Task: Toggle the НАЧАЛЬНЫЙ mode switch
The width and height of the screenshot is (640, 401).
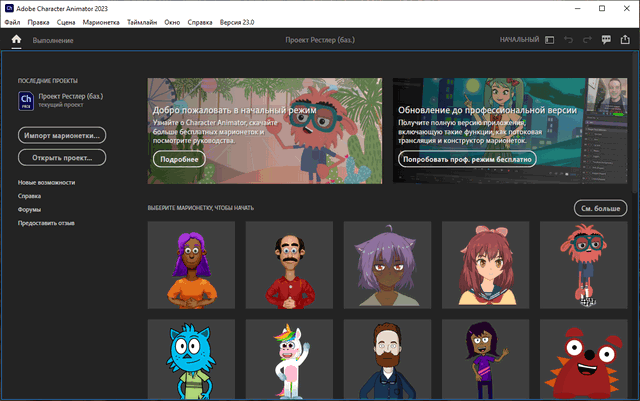Action: click(x=519, y=40)
